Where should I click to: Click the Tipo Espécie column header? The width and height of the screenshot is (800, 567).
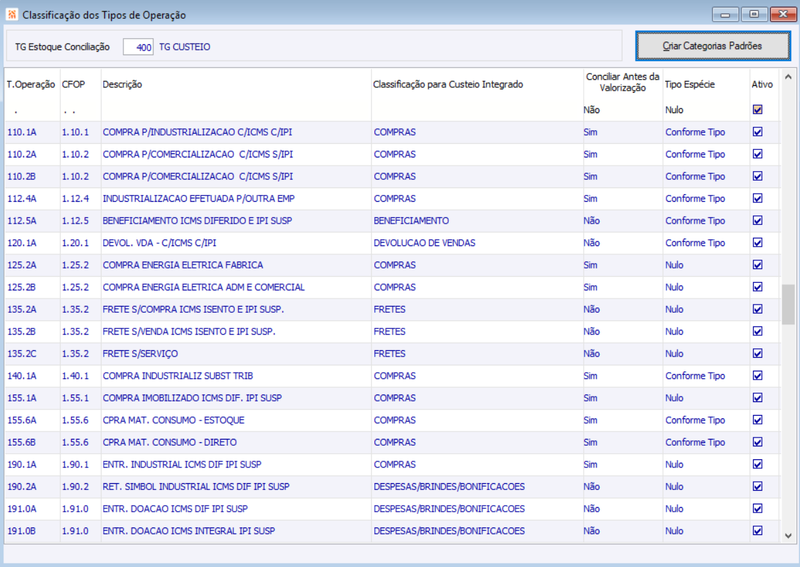click(690, 84)
